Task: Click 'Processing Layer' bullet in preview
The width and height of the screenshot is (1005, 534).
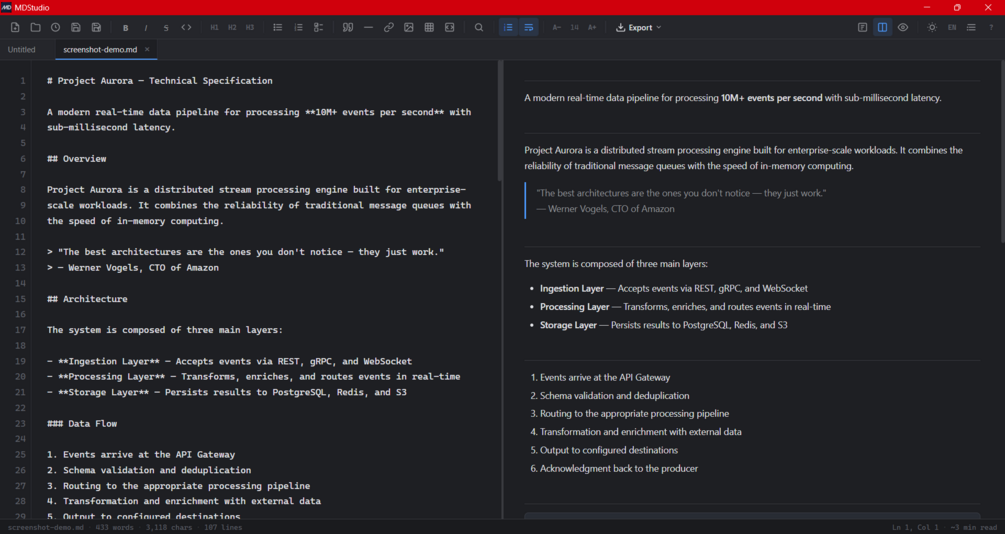Action: point(685,306)
